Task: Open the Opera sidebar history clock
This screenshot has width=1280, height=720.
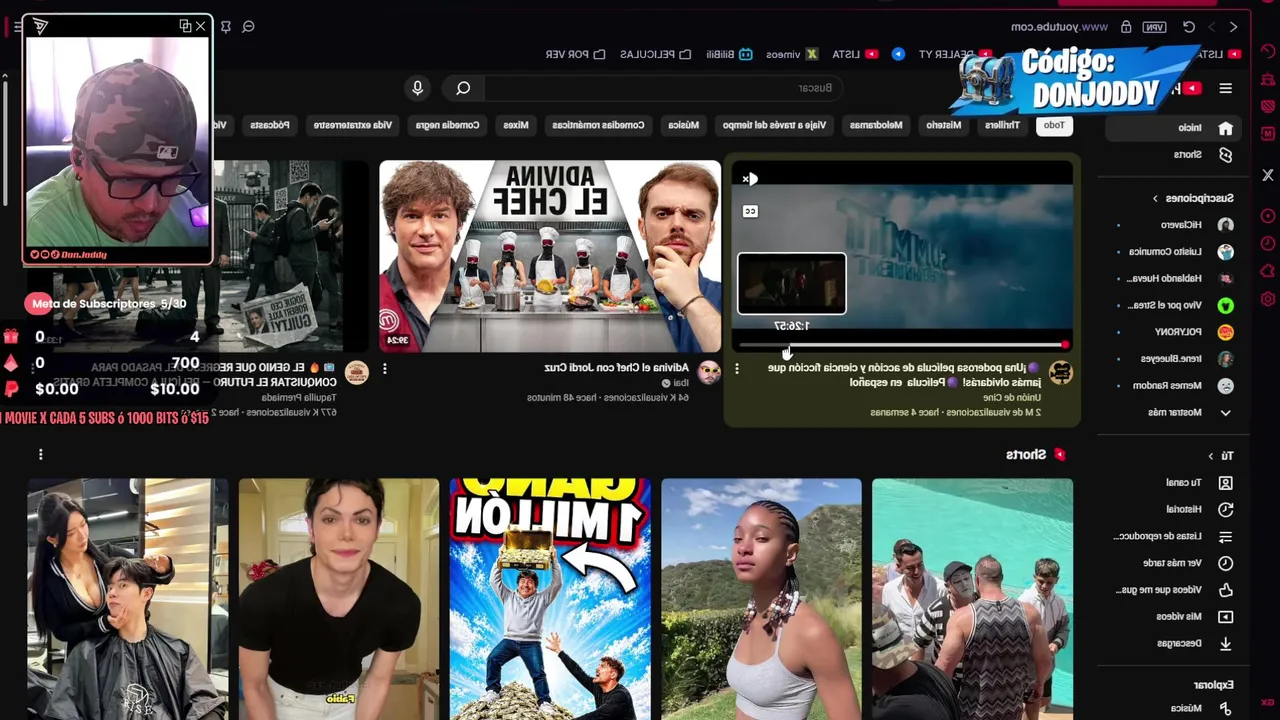Action: pos(1267,243)
